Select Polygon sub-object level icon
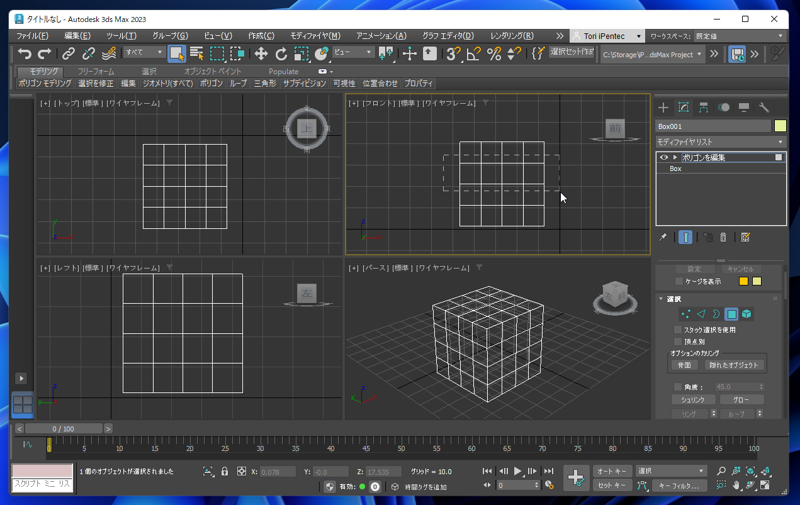The width and height of the screenshot is (800, 505). pyautogui.click(x=731, y=314)
